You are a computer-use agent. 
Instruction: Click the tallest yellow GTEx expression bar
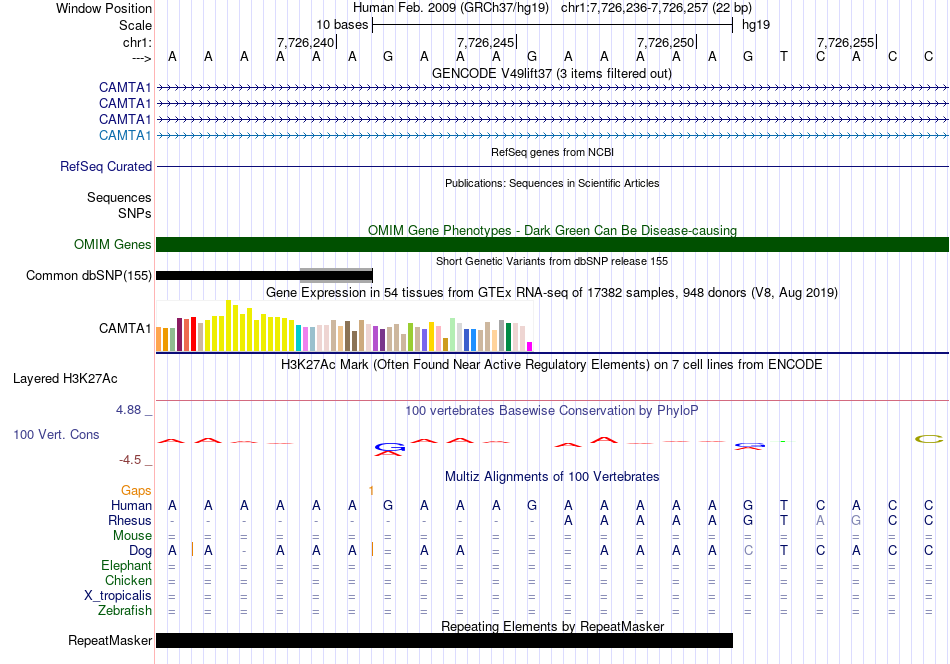(x=228, y=326)
